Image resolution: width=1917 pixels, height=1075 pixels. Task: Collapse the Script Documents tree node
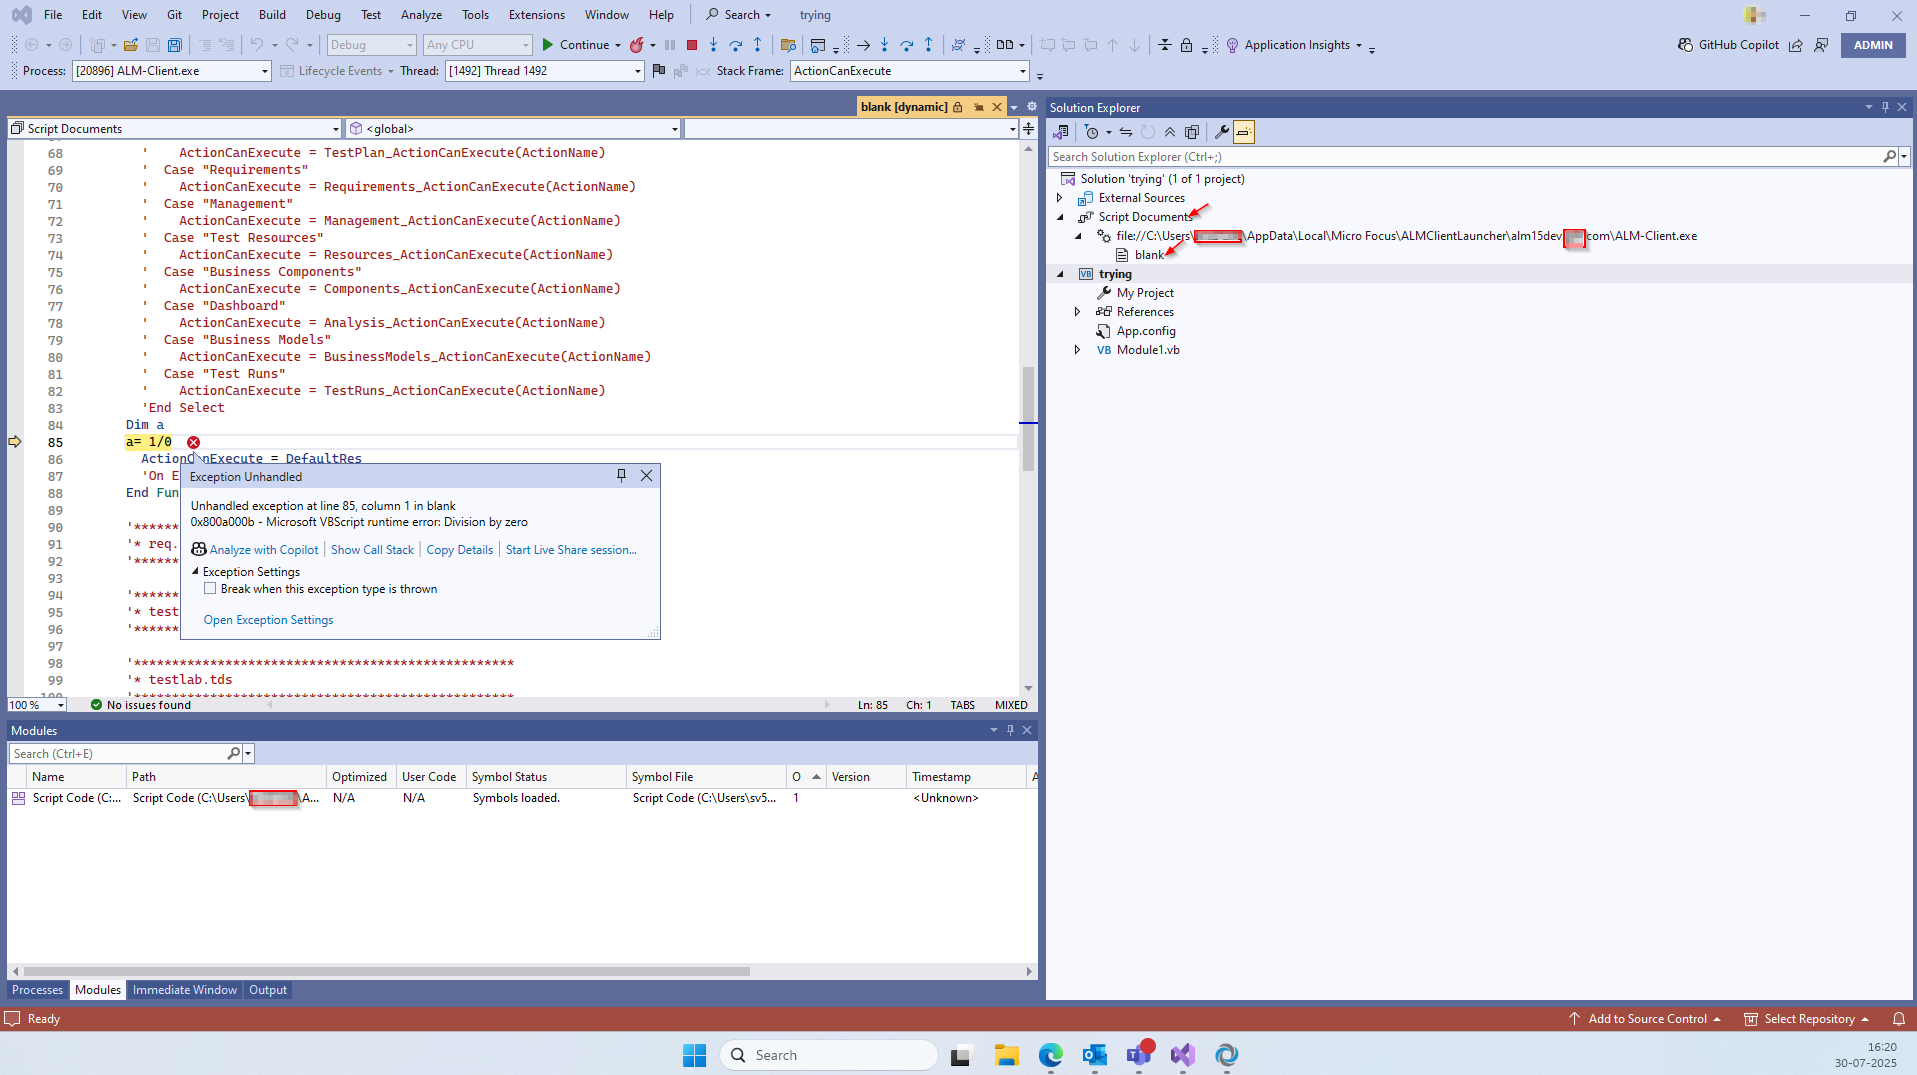[1060, 217]
